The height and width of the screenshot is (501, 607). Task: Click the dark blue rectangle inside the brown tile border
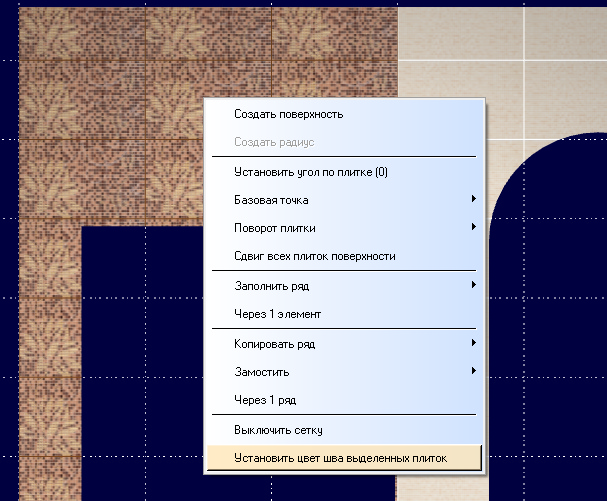140,350
